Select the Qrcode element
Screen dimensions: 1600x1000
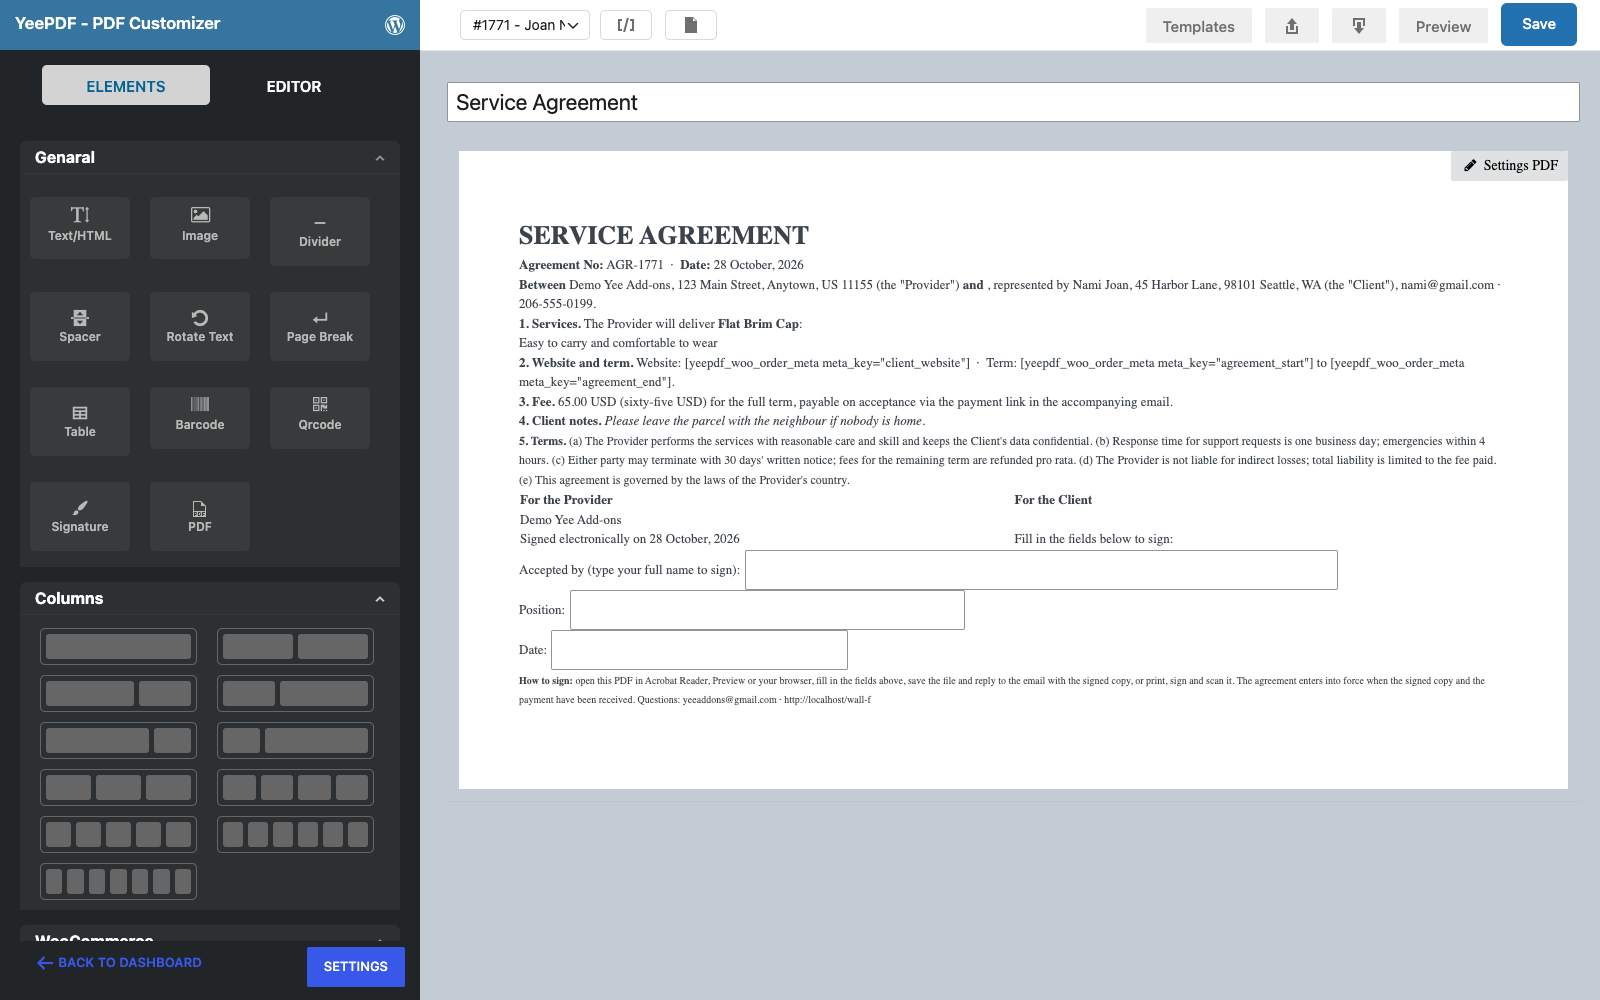[x=320, y=417]
